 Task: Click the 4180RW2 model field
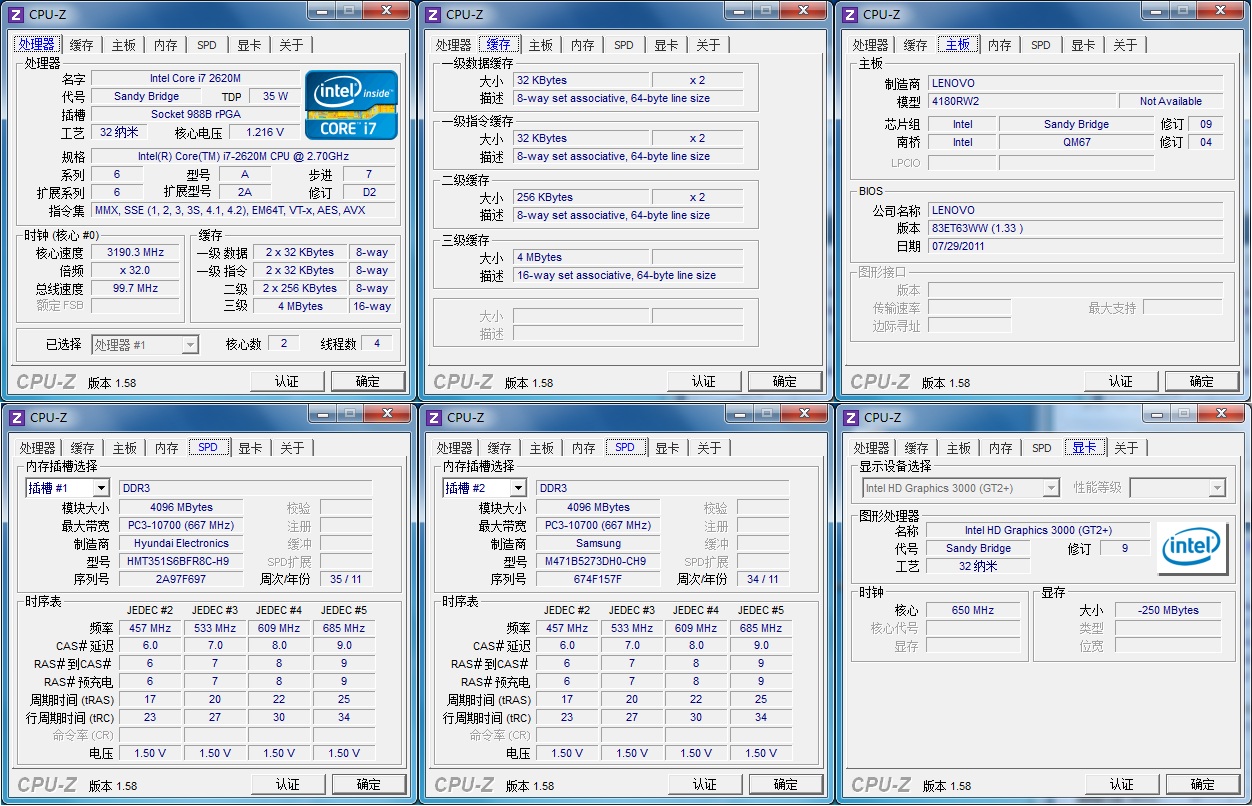(1021, 101)
